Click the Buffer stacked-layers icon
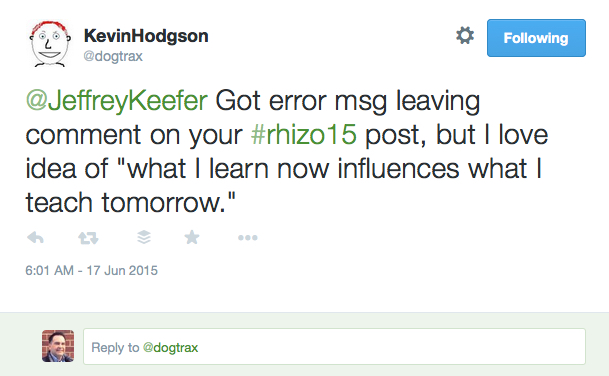The width and height of the screenshot is (609, 376). pos(144,237)
